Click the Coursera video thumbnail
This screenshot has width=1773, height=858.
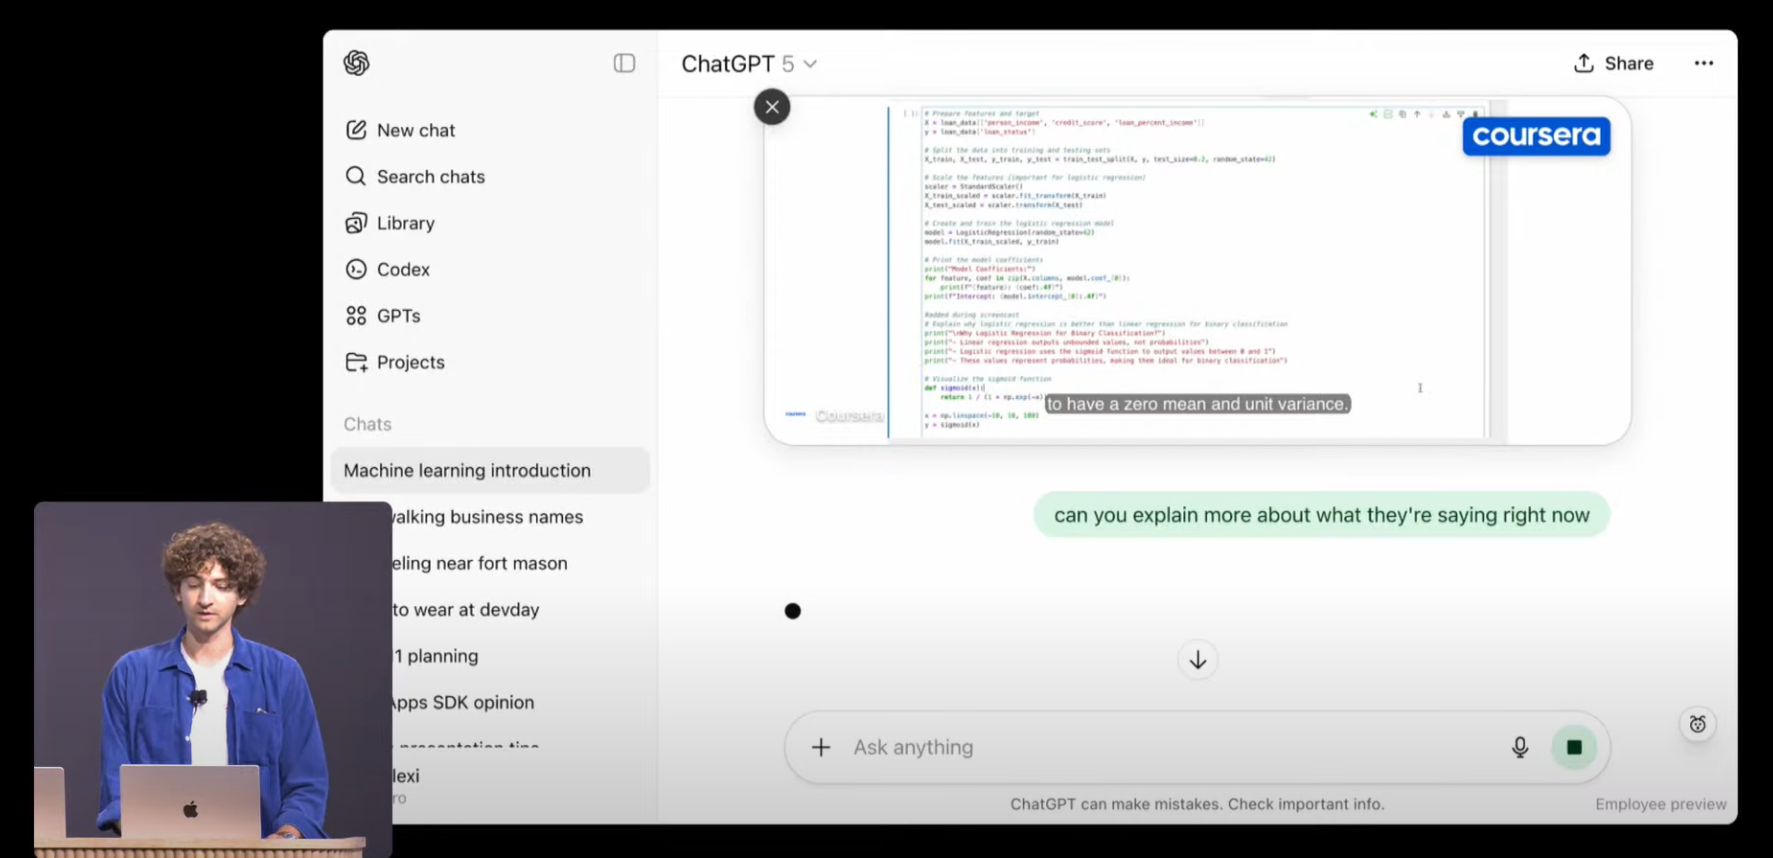pos(1197,271)
